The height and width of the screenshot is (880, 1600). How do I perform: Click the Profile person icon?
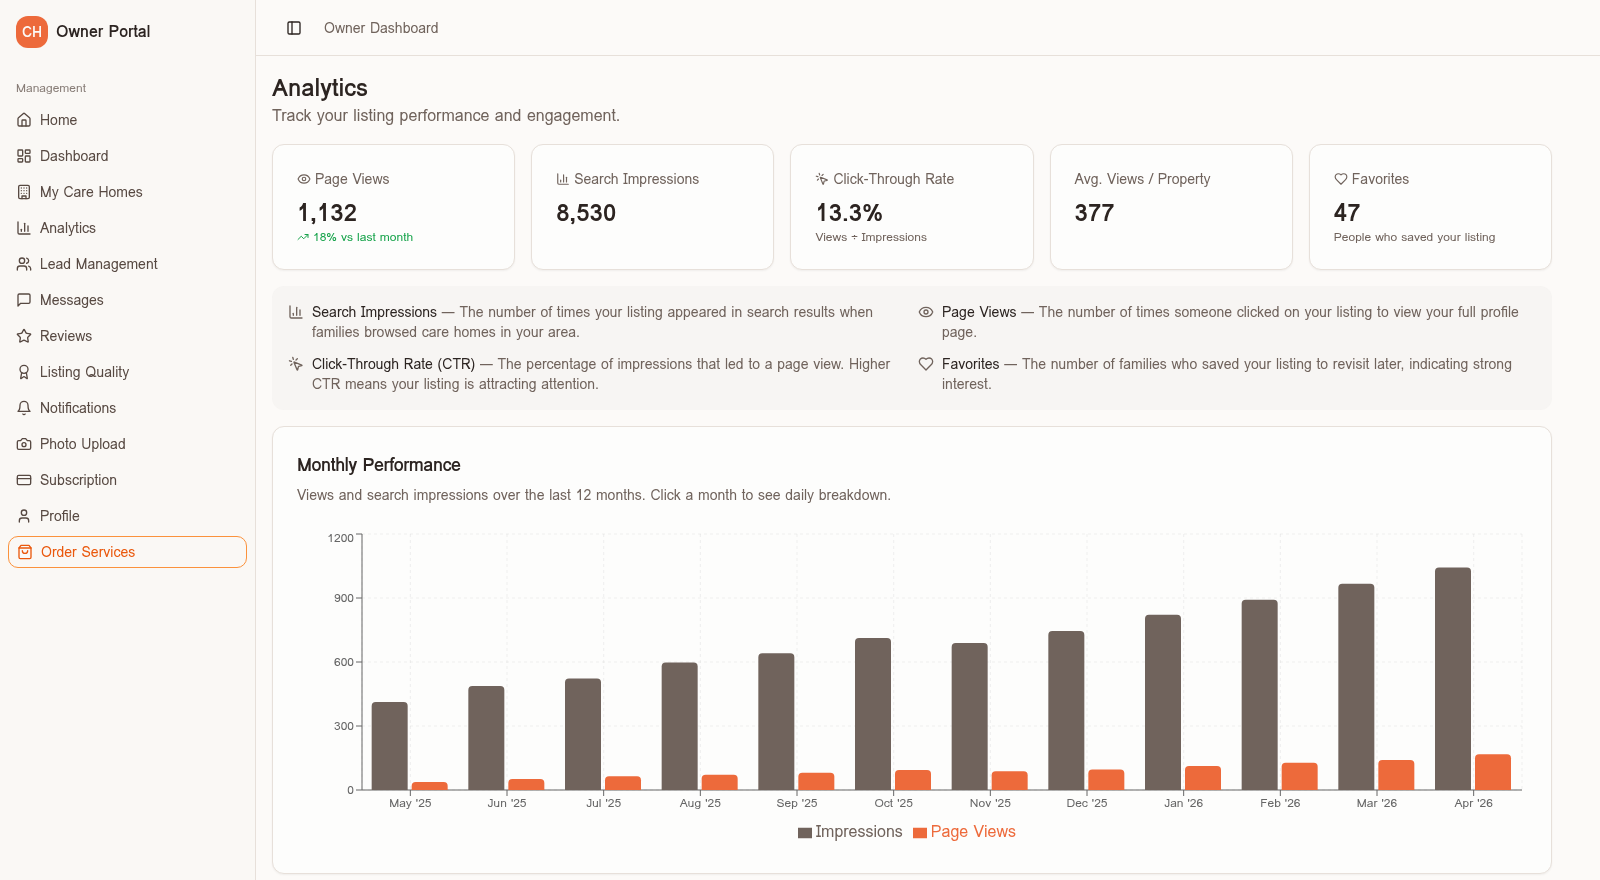(x=24, y=516)
